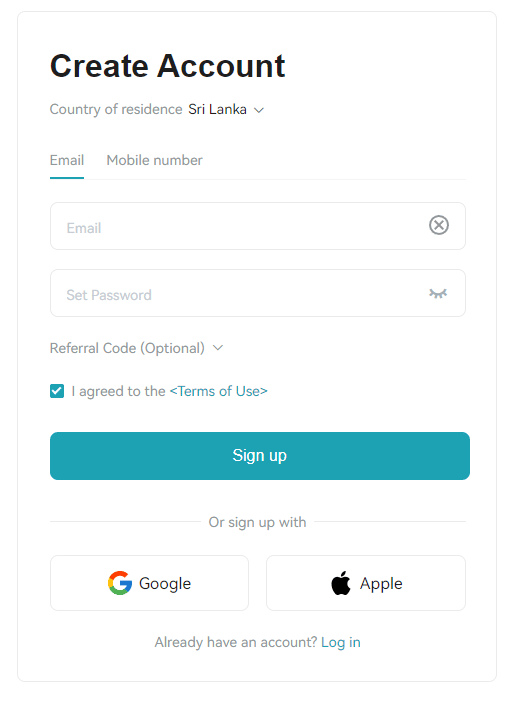Click the Apple logo icon
The height and width of the screenshot is (707, 517).
click(x=341, y=583)
